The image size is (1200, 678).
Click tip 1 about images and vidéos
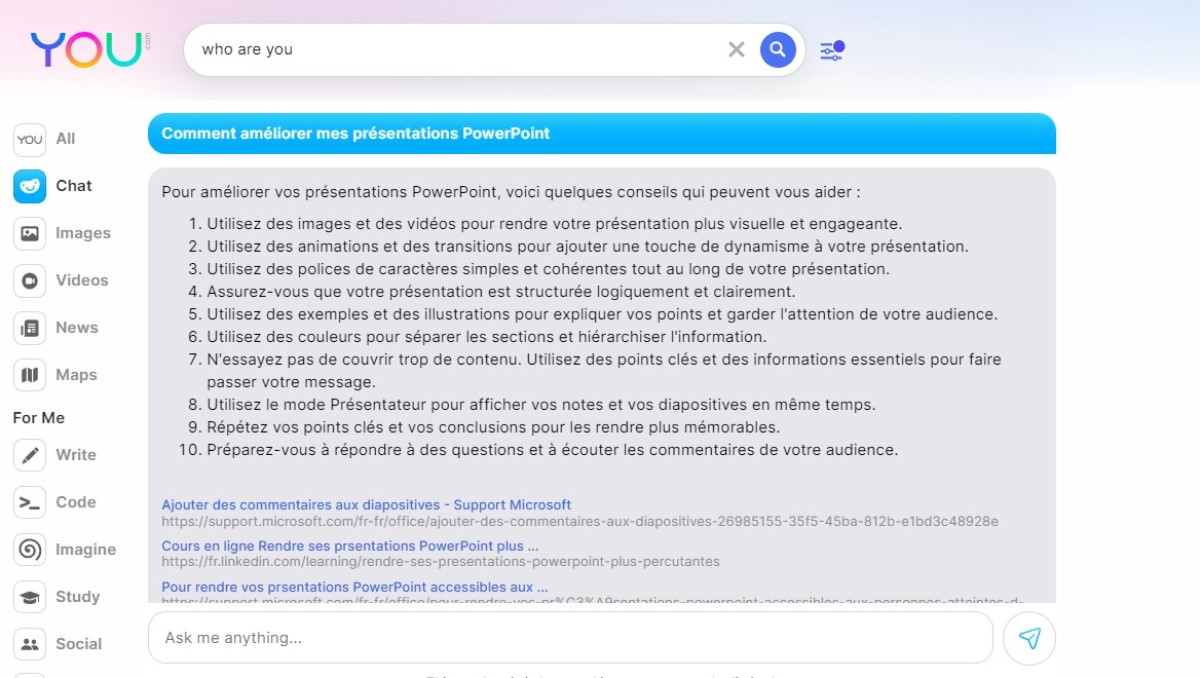click(554, 224)
